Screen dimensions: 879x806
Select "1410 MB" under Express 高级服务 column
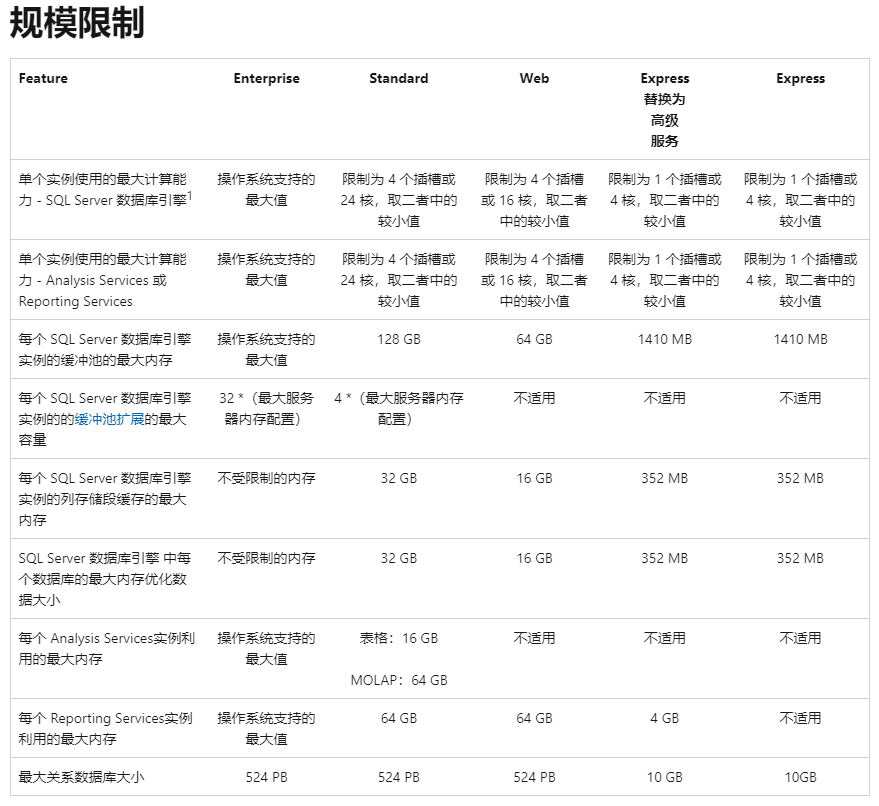[x=665, y=340]
